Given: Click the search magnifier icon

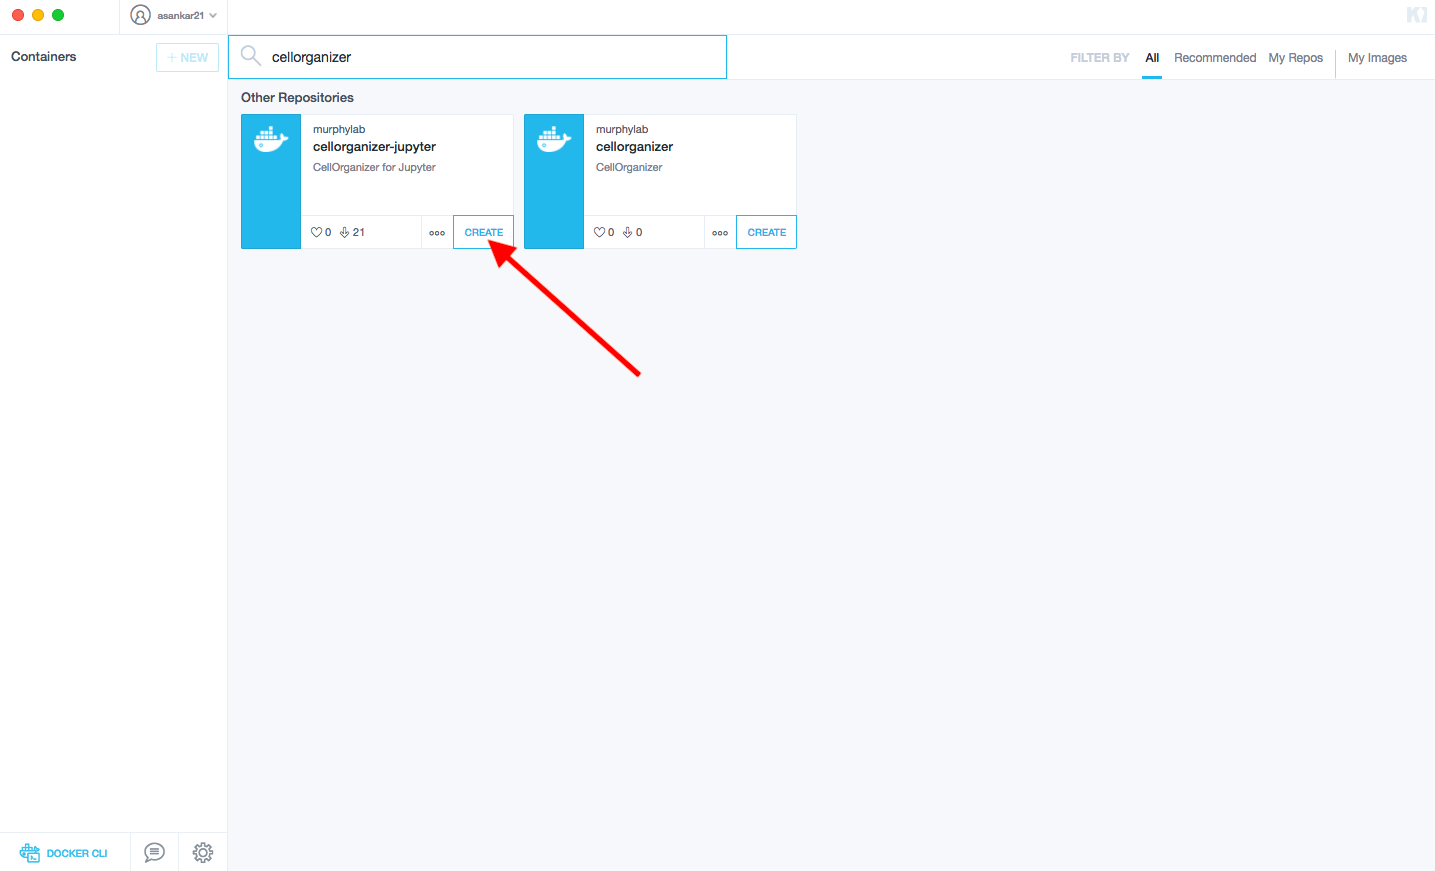Looking at the screenshot, I should coord(251,56).
